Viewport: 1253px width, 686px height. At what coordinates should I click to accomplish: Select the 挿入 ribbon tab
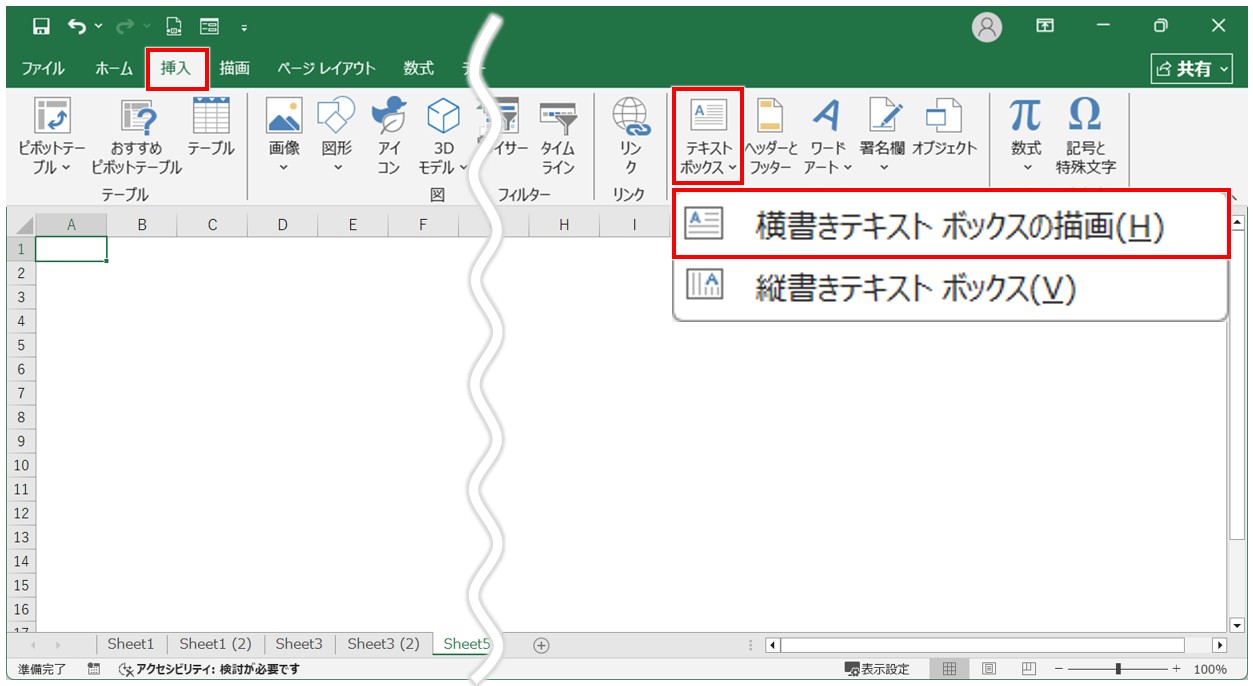(x=177, y=68)
